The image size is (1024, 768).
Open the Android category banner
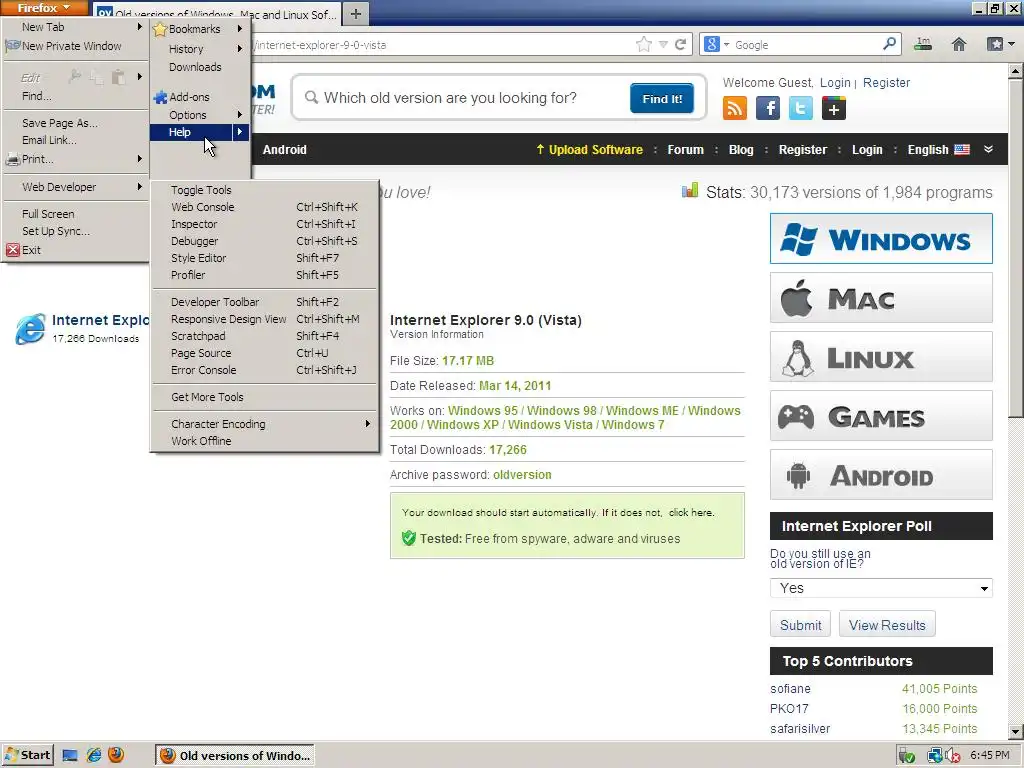[881, 475]
